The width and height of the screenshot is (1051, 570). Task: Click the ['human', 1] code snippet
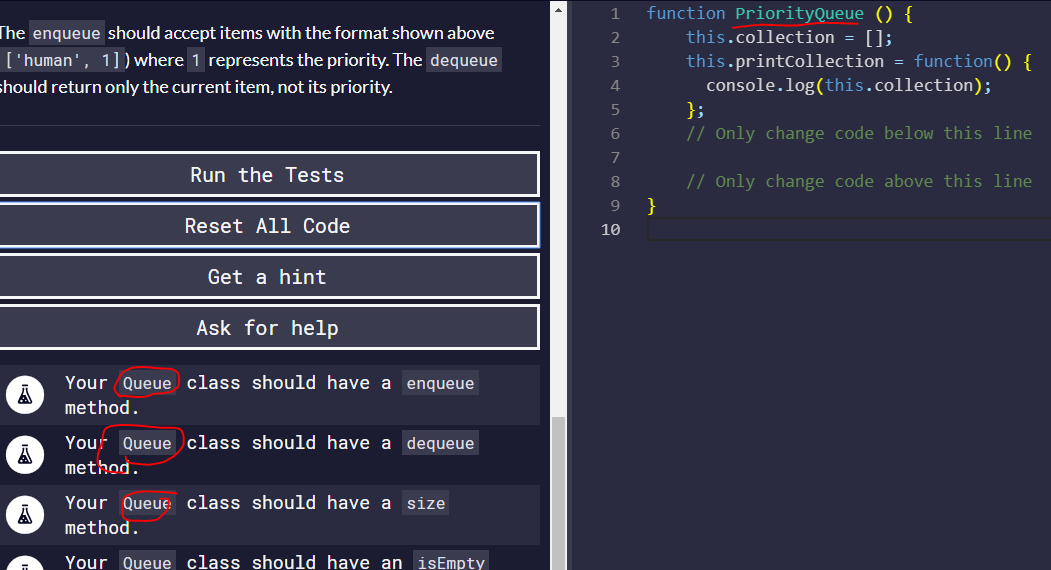[x=62, y=60]
